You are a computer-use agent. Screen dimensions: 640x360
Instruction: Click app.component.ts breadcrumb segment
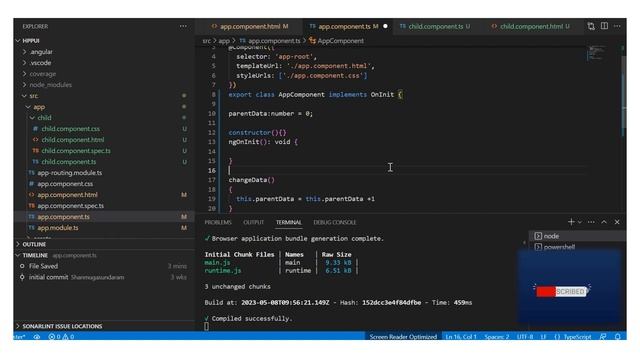pos(274,41)
